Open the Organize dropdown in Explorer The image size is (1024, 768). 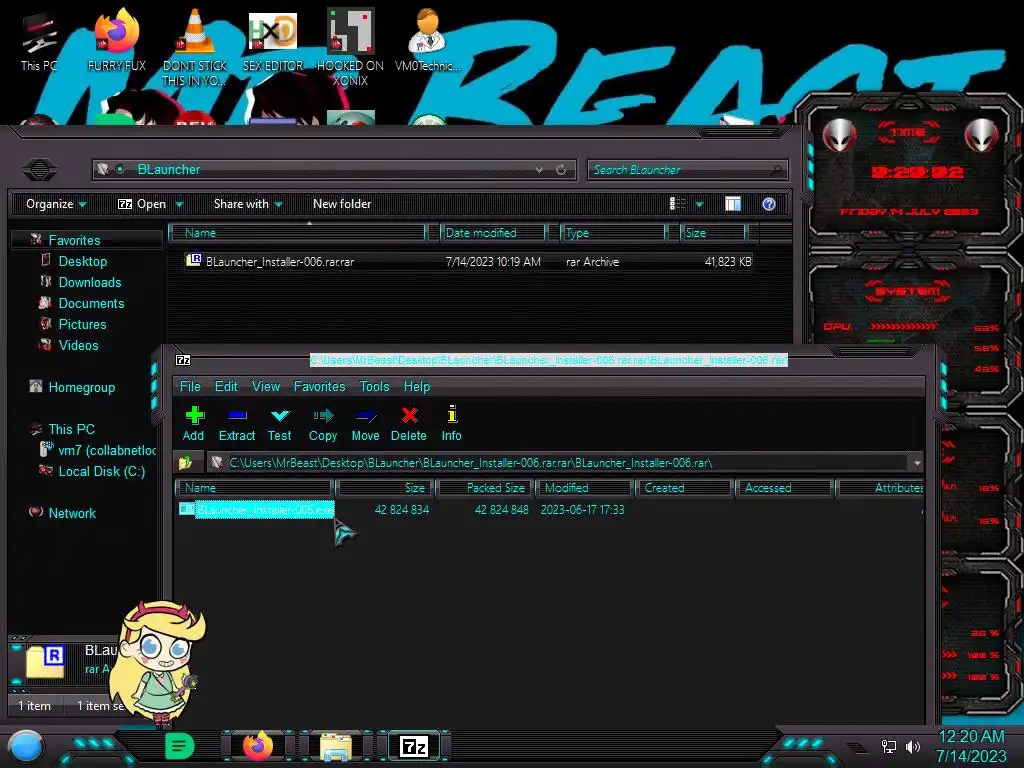[56, 204]
